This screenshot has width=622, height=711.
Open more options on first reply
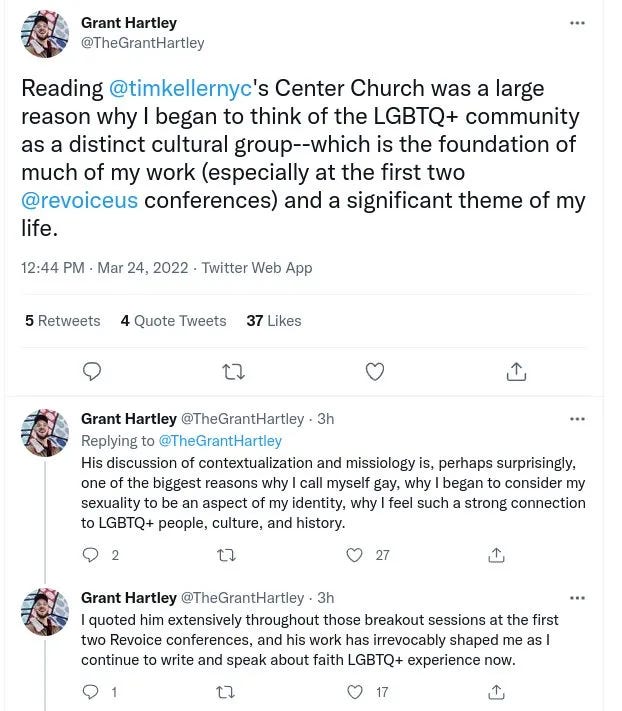click(577, 419)
